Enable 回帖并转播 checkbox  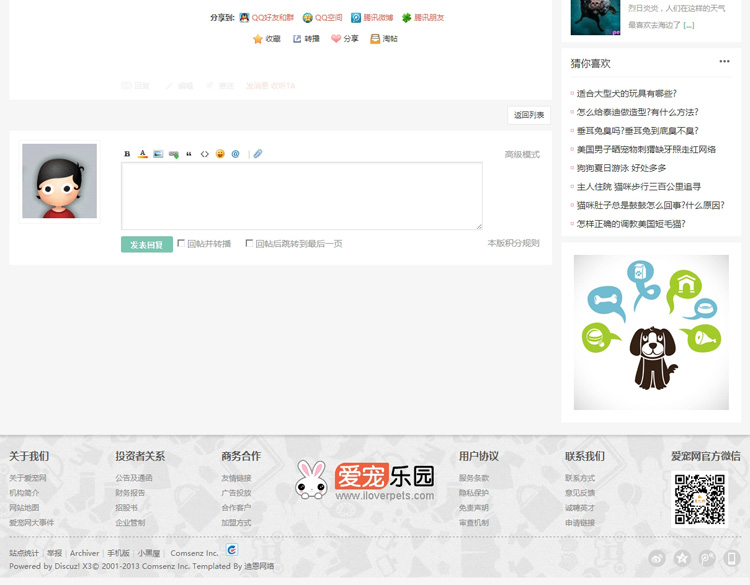[181, 243]
